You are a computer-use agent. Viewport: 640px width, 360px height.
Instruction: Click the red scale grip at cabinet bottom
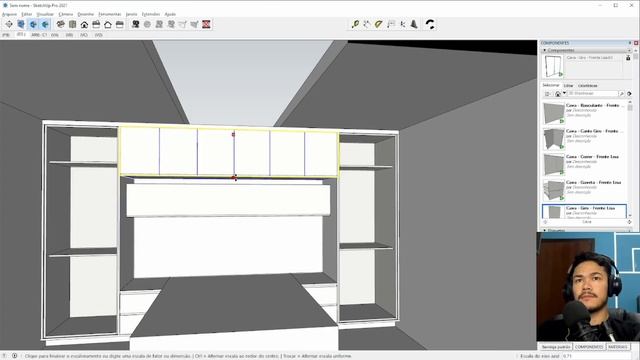(234, 178)
